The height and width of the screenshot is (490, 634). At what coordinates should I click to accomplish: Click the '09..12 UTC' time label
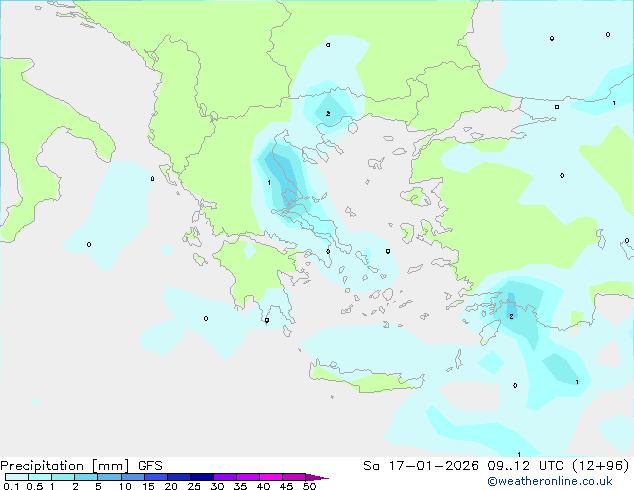click(x=526, y=466)
